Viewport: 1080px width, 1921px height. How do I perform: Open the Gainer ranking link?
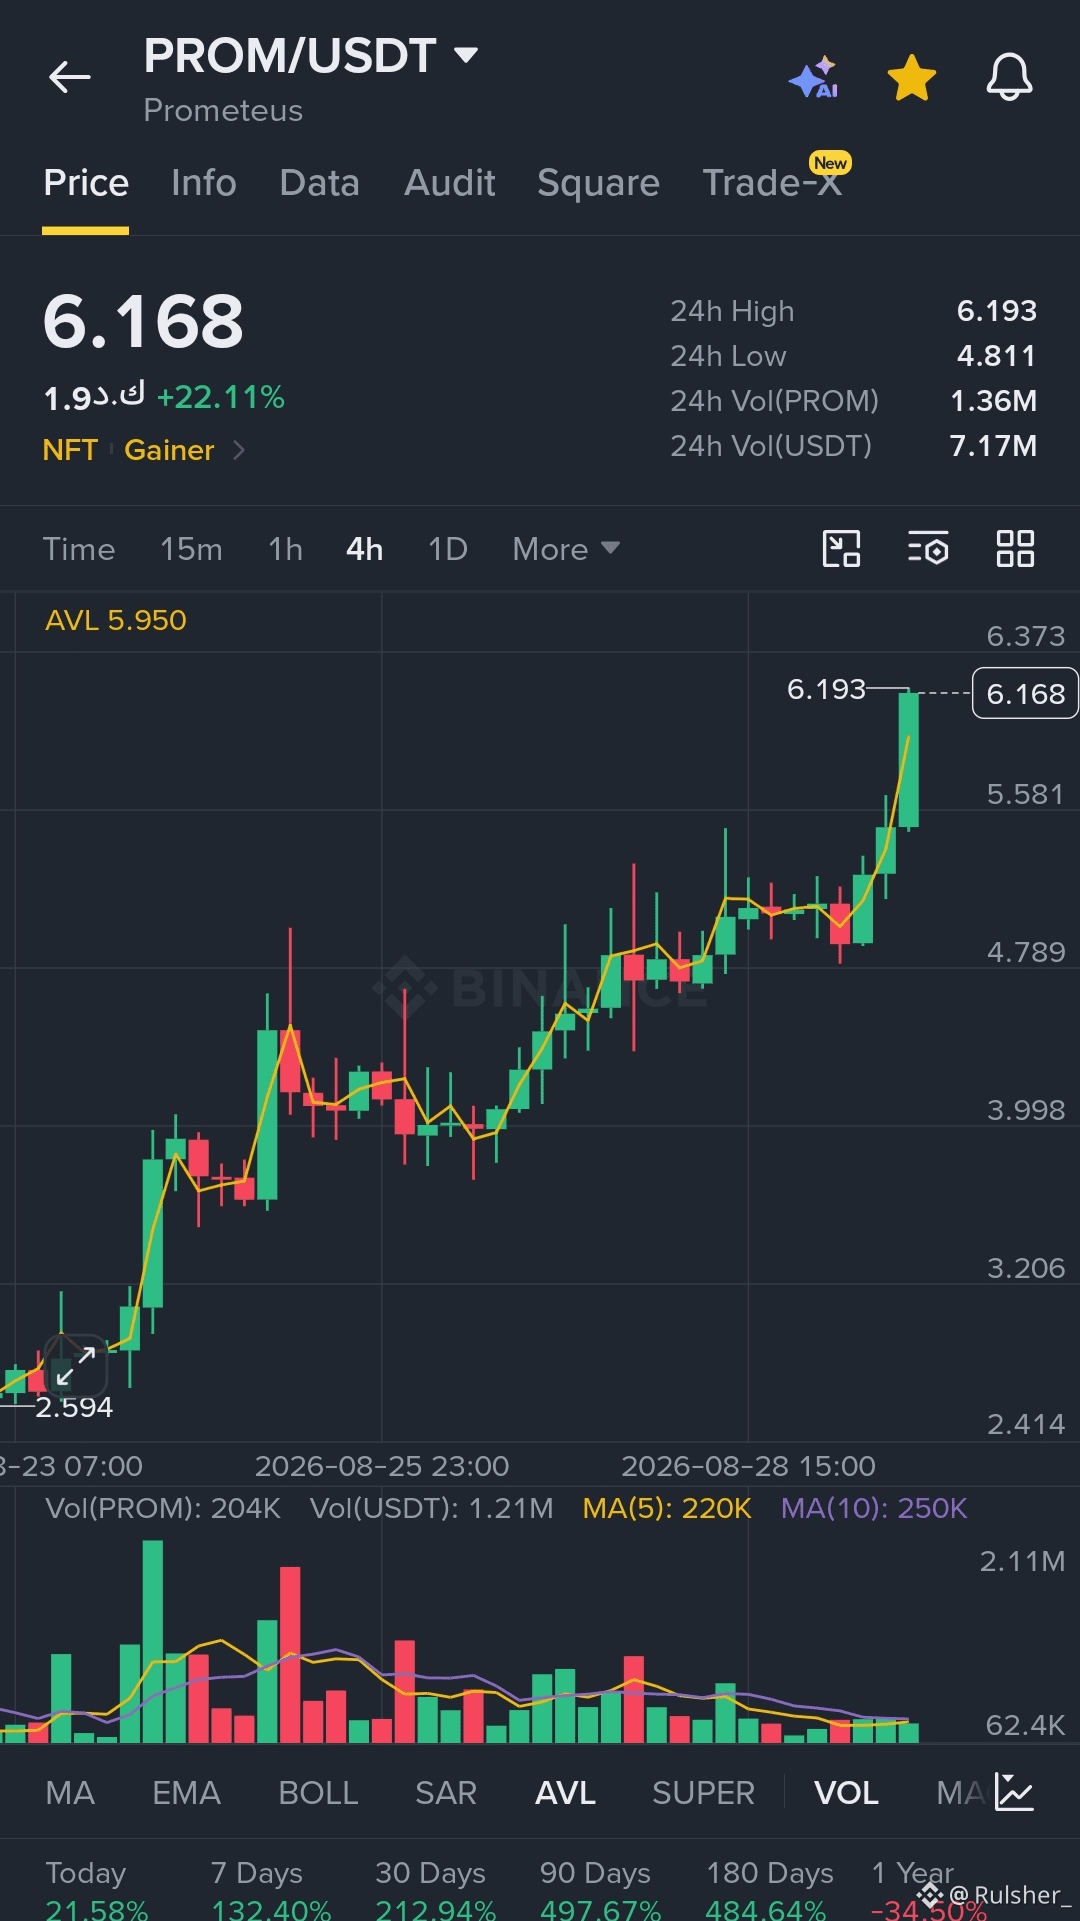point(169,450)
